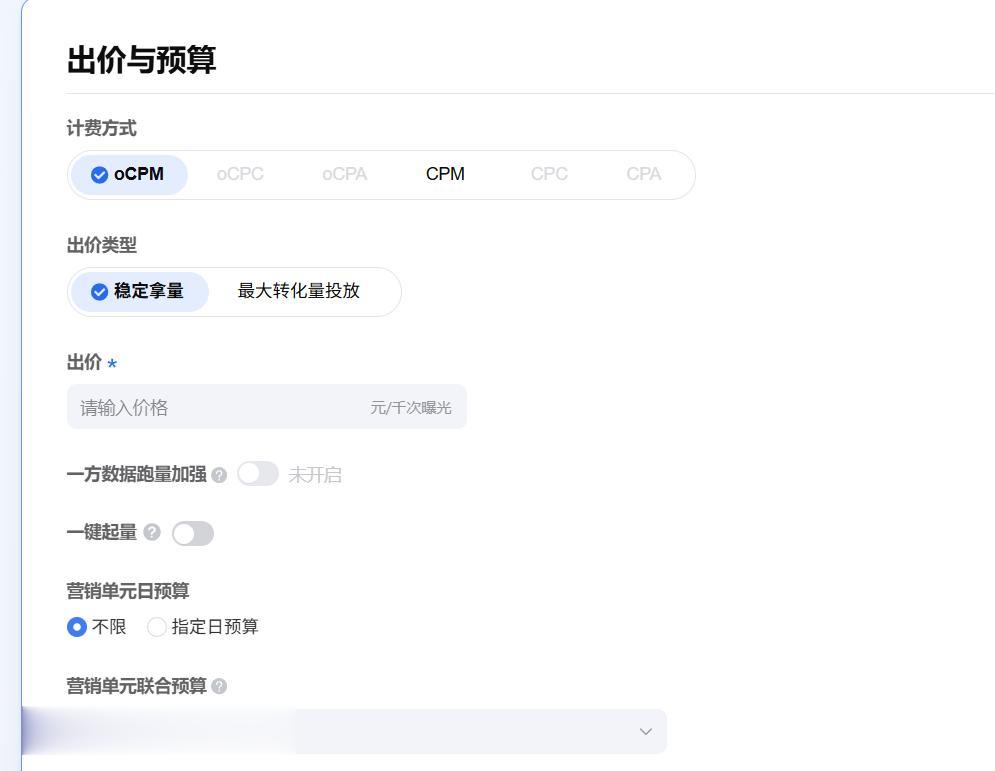The width and height of the screenshot is (995, 771).
Task: Click the dropdown chevron arrow
Action: pyautogui.click(x=645, y=732)
